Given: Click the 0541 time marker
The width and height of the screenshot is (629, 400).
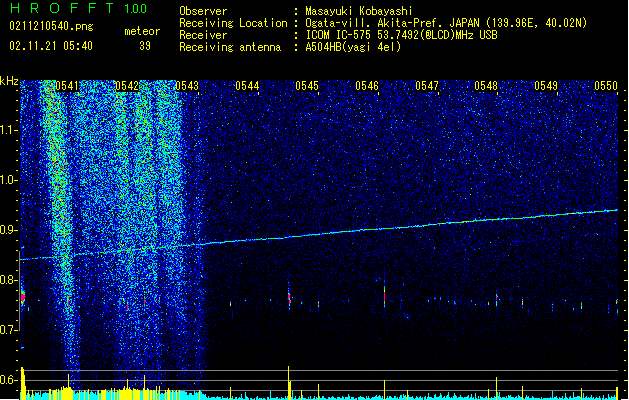Looking at the screenshot, I should [67, 86].
